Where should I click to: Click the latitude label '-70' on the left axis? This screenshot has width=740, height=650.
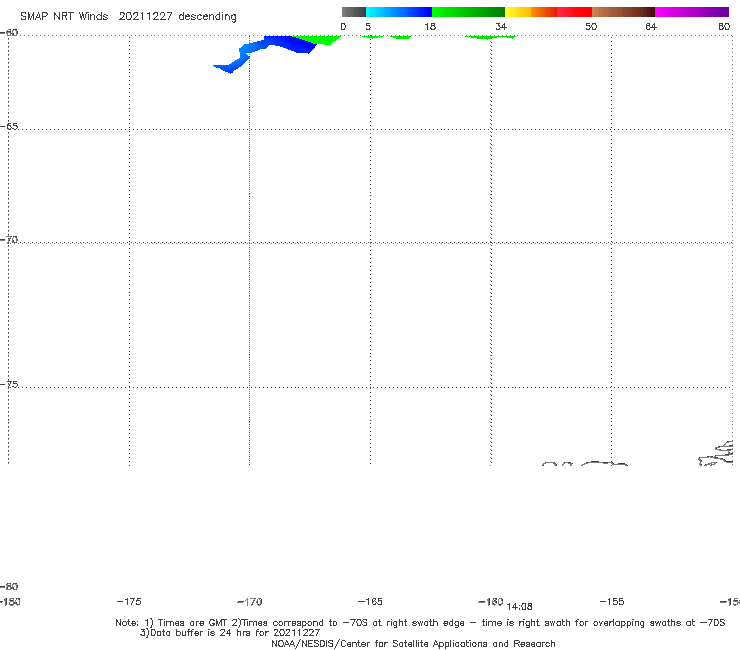[9, 240]
